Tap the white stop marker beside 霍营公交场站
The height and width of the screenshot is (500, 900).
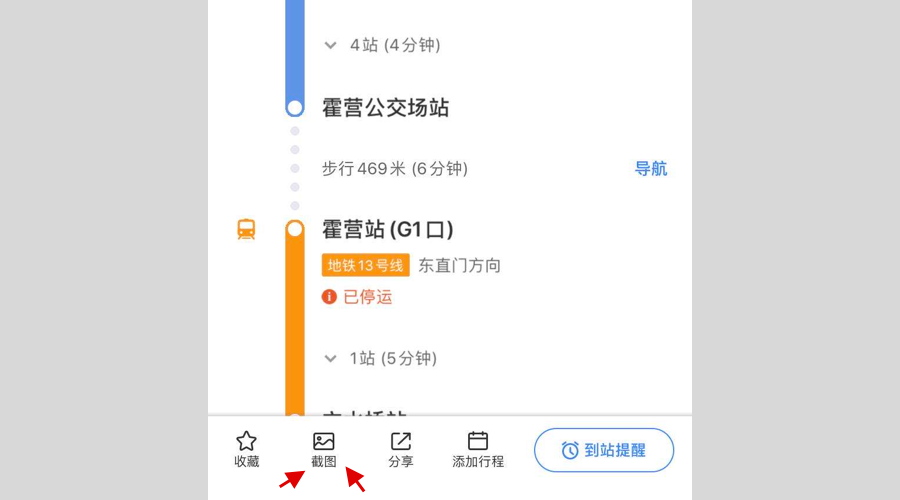[294, 107]
